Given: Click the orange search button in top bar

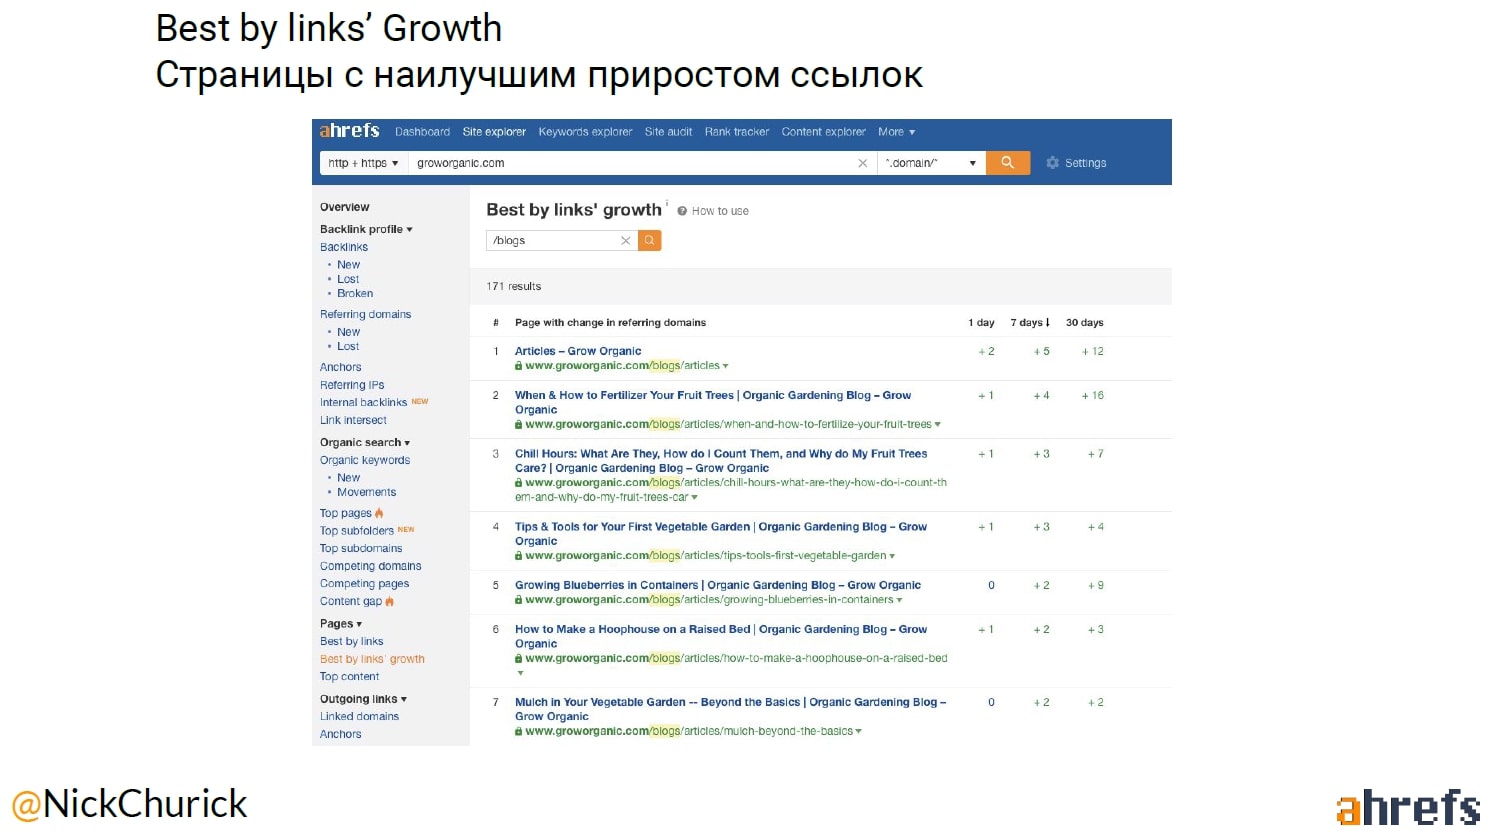Looking at the screenshot, I should point(1007,163).
